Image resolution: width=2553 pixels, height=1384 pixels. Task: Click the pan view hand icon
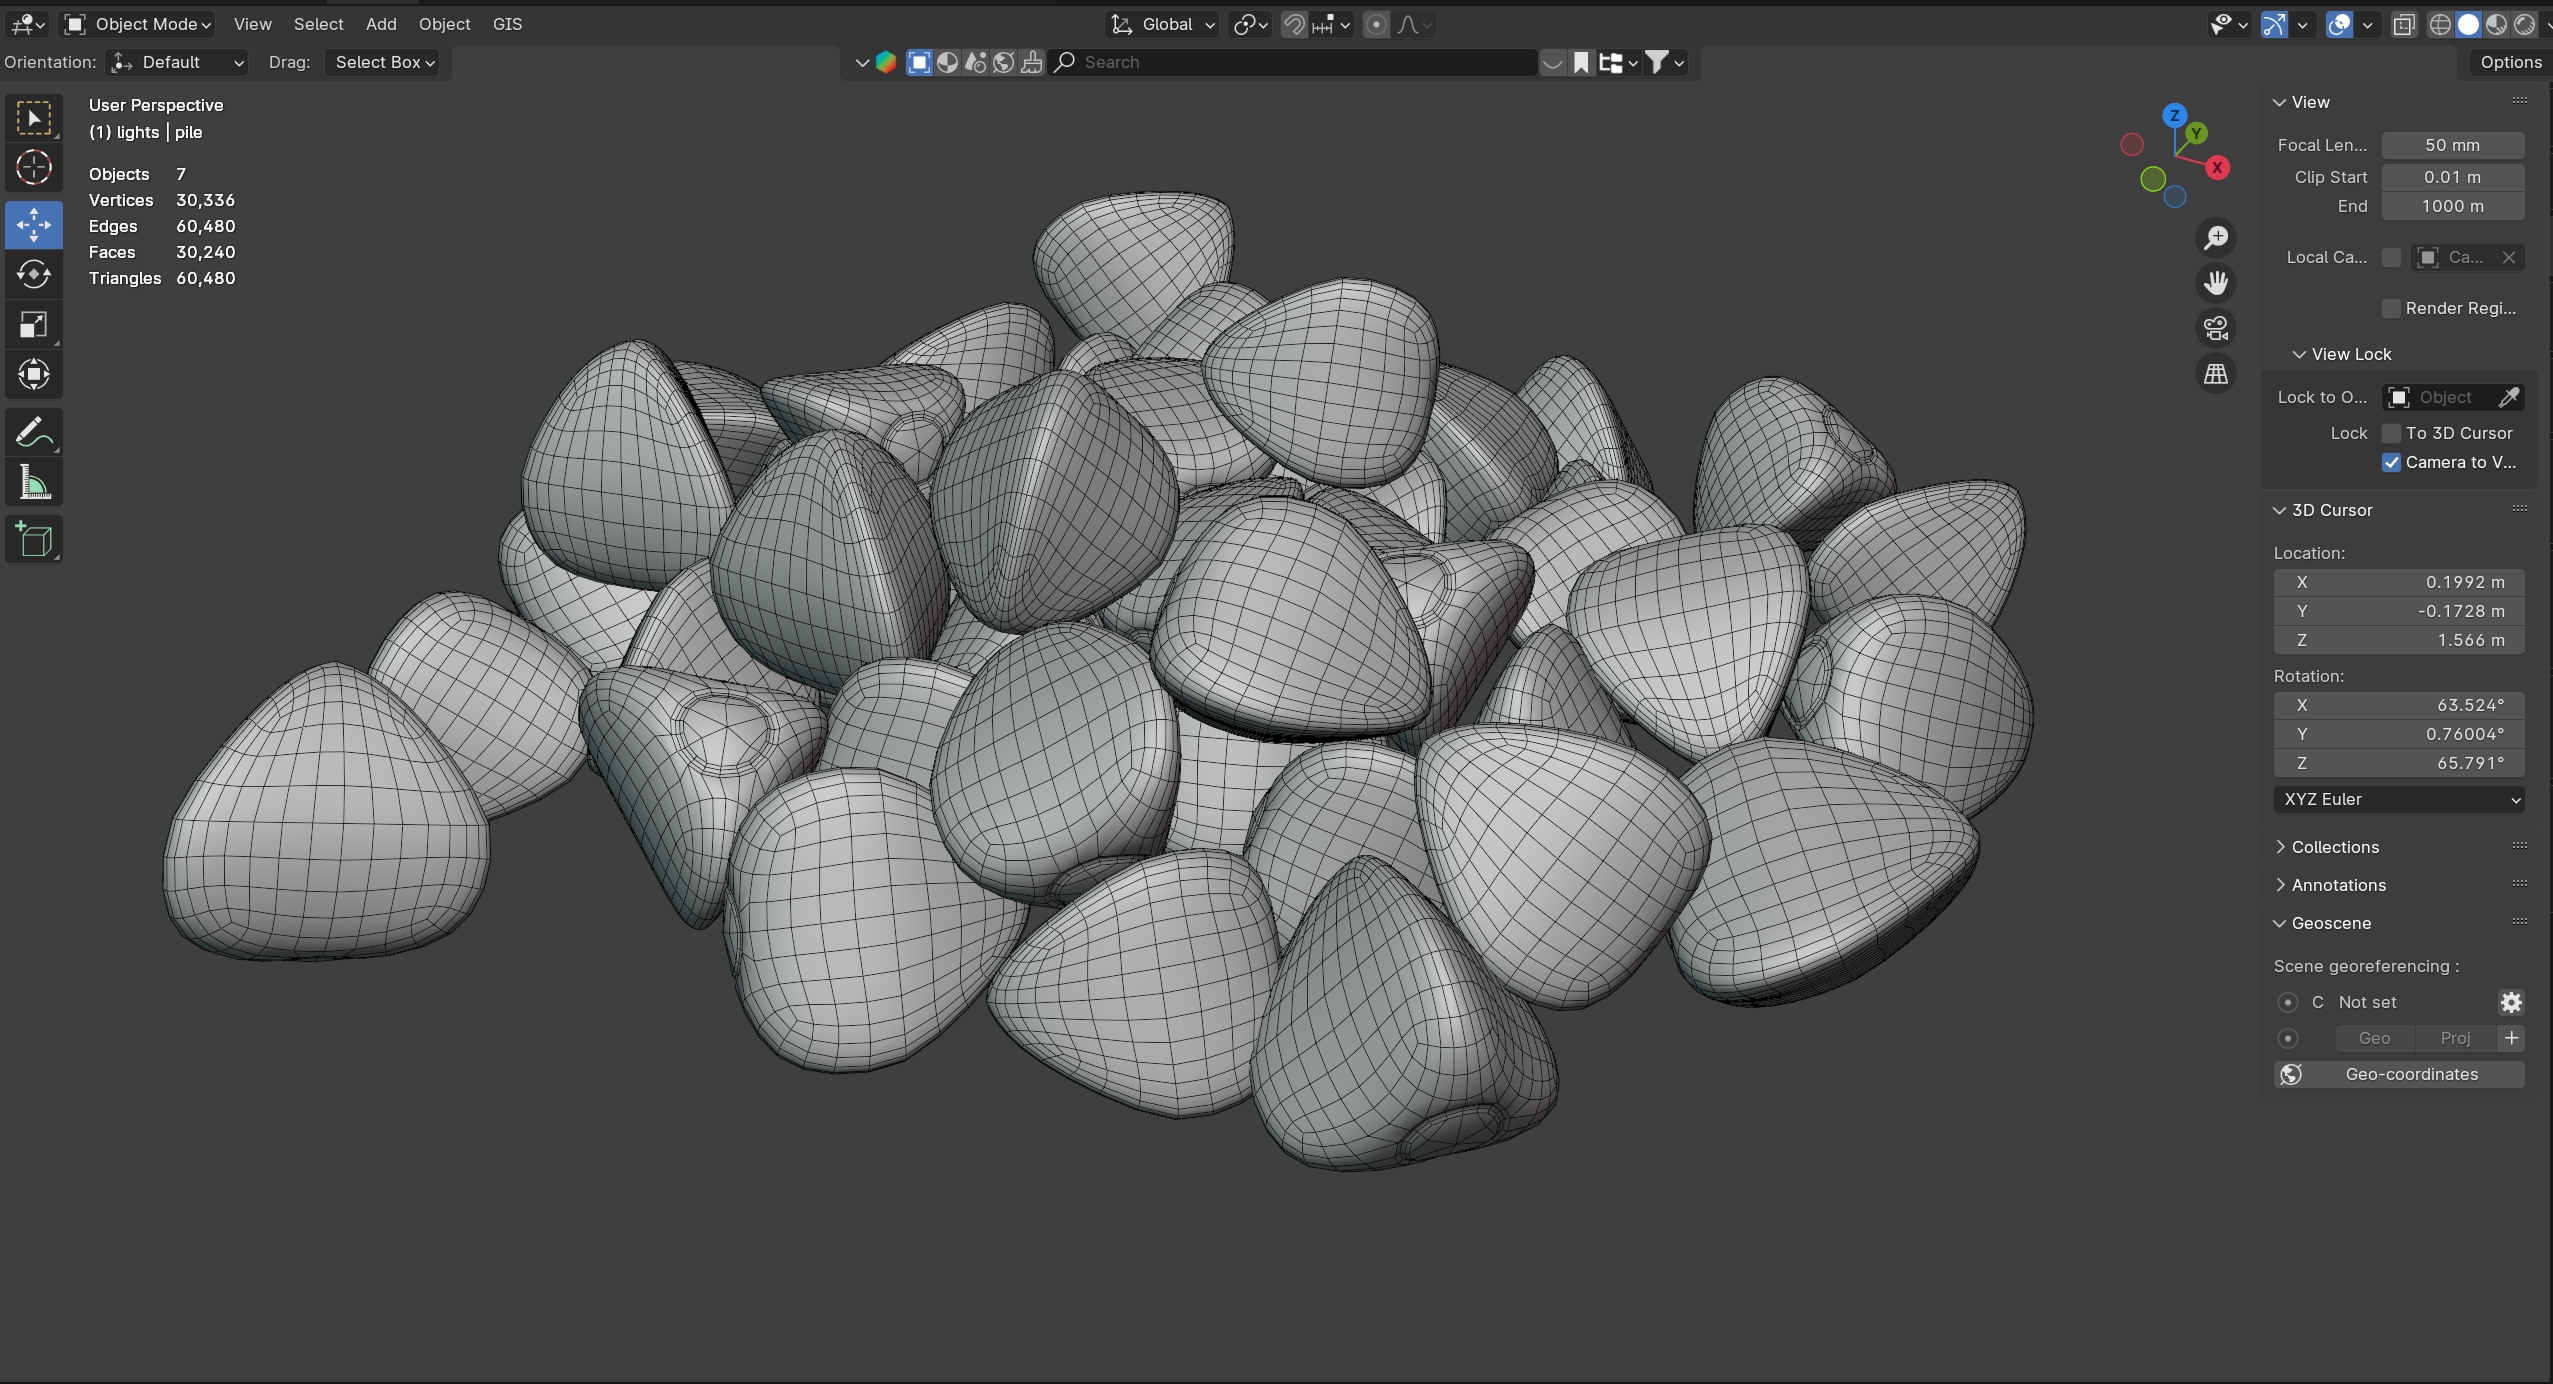tap(2216, 283)
